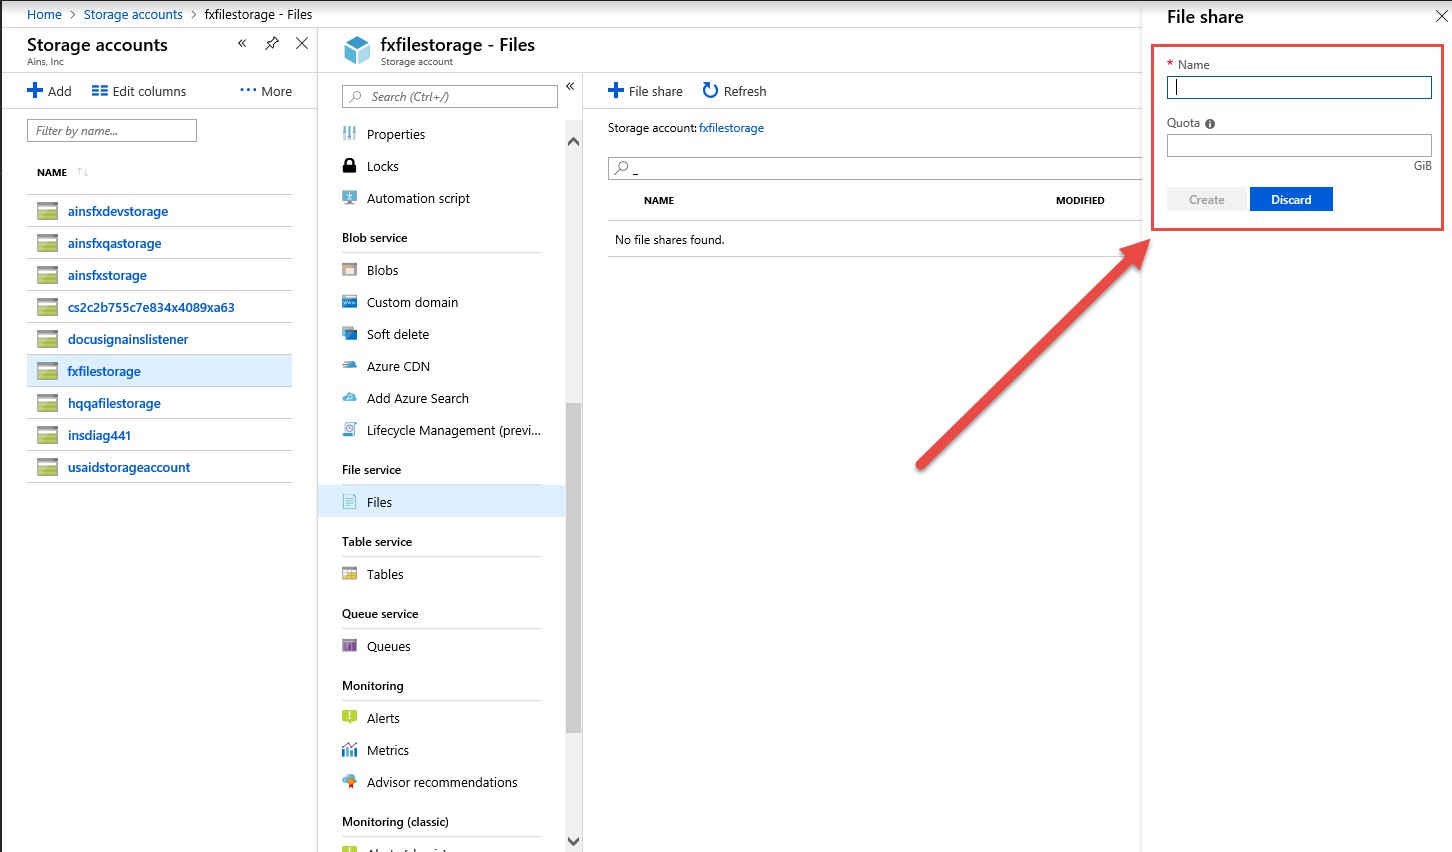The image size is (1452, 852).
Task: Click the File share plus button
Action: pyautogui.click(x=645, y=91)
